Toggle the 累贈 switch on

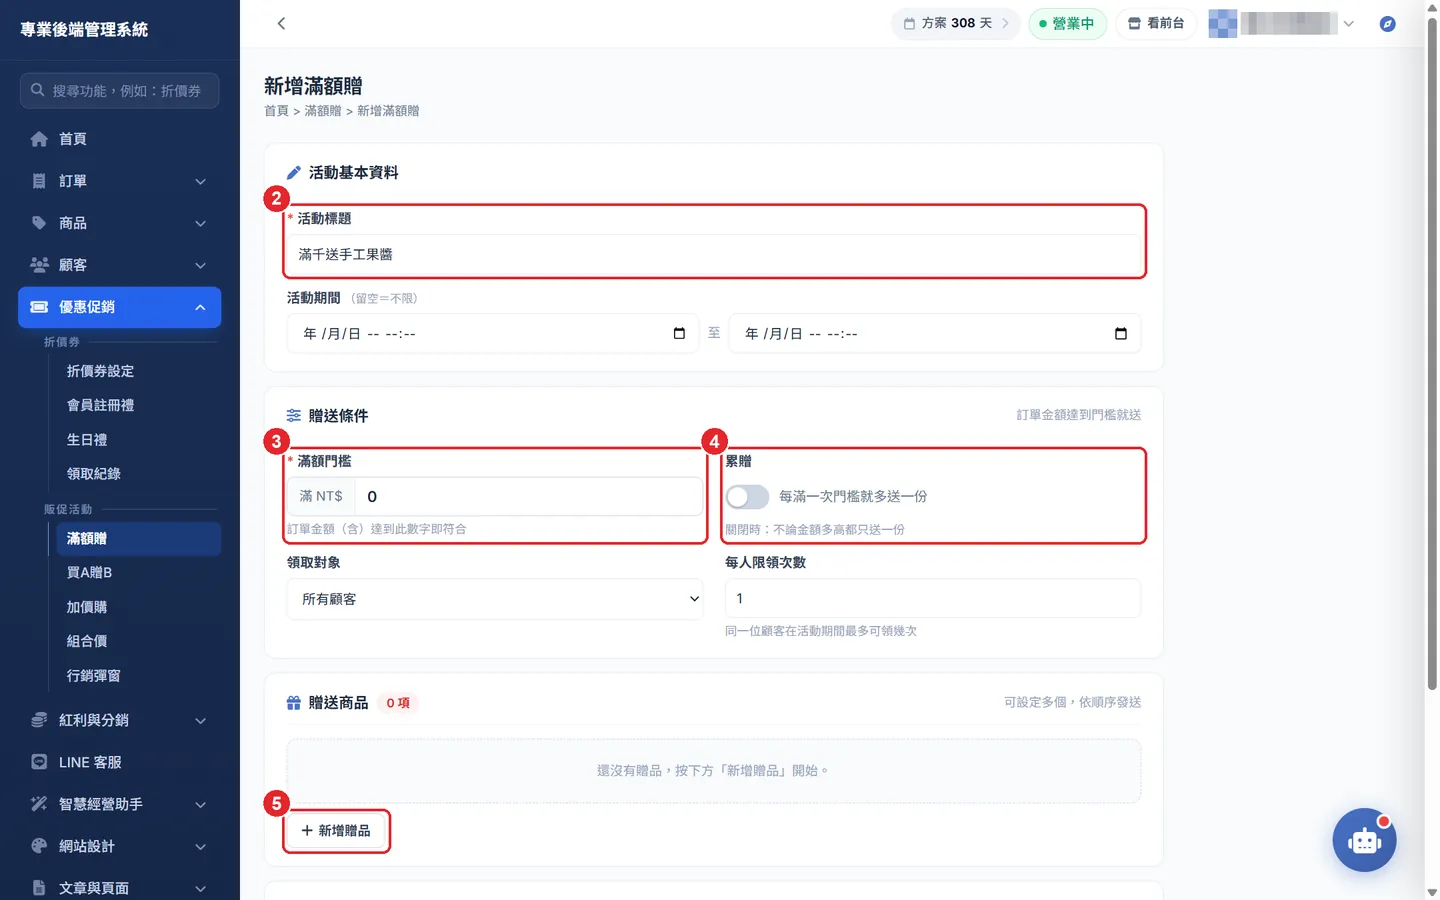tap(747, 496)
